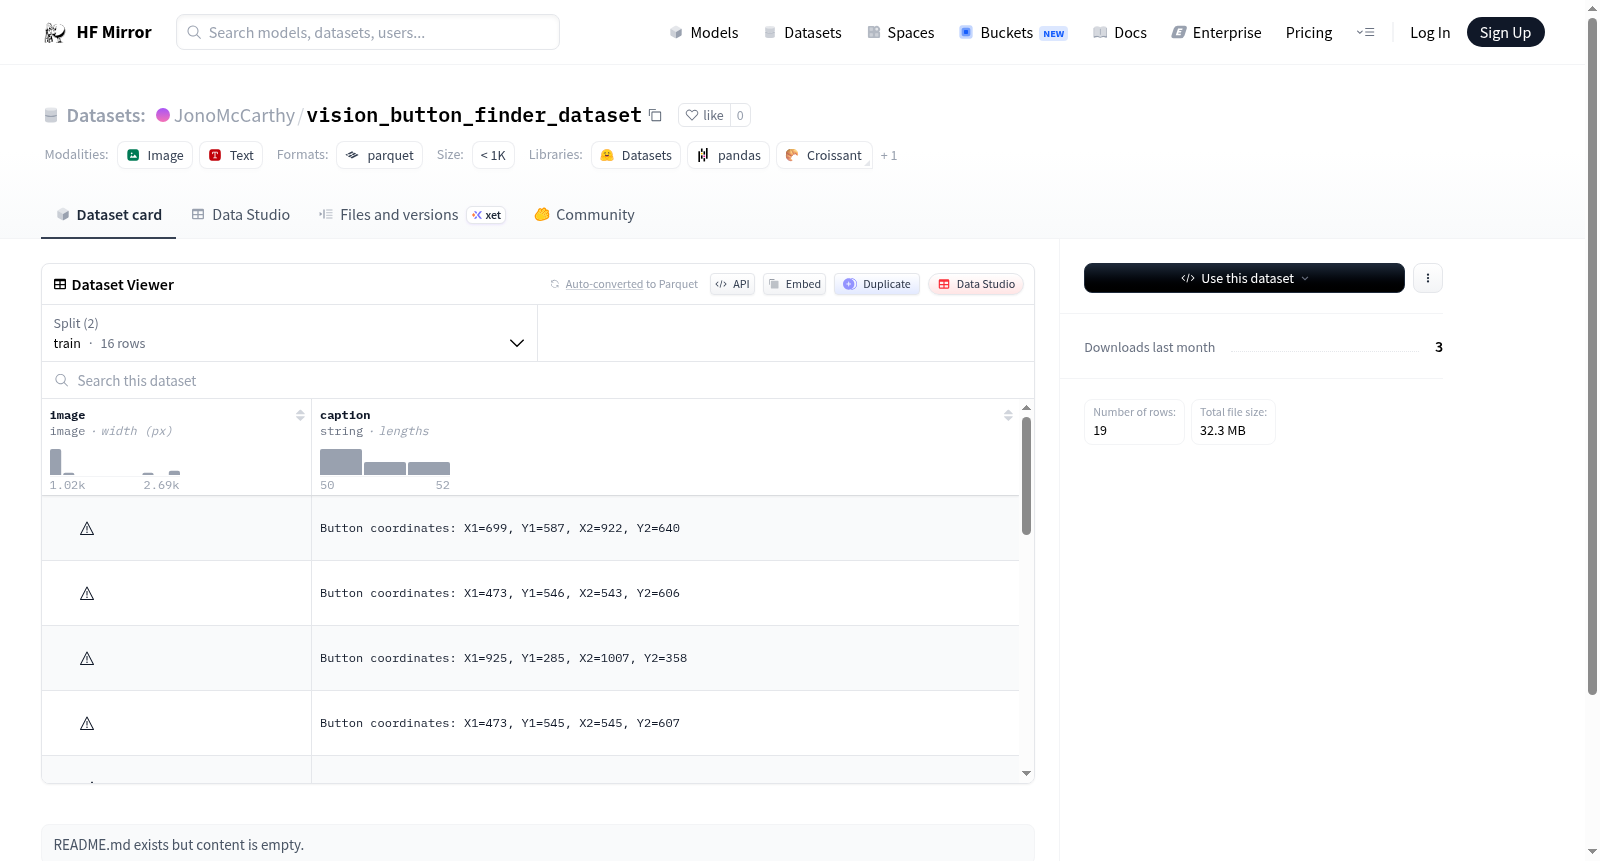Click the Datasets database icon in header
Image resolution: width=1600 pixels, height=861 pixels.
point(51,115)
